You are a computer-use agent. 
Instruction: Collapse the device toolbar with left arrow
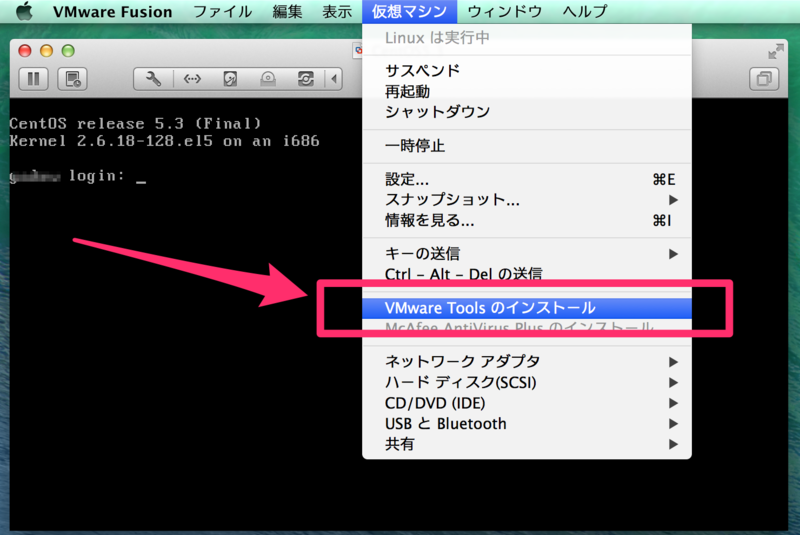[334, 79]
